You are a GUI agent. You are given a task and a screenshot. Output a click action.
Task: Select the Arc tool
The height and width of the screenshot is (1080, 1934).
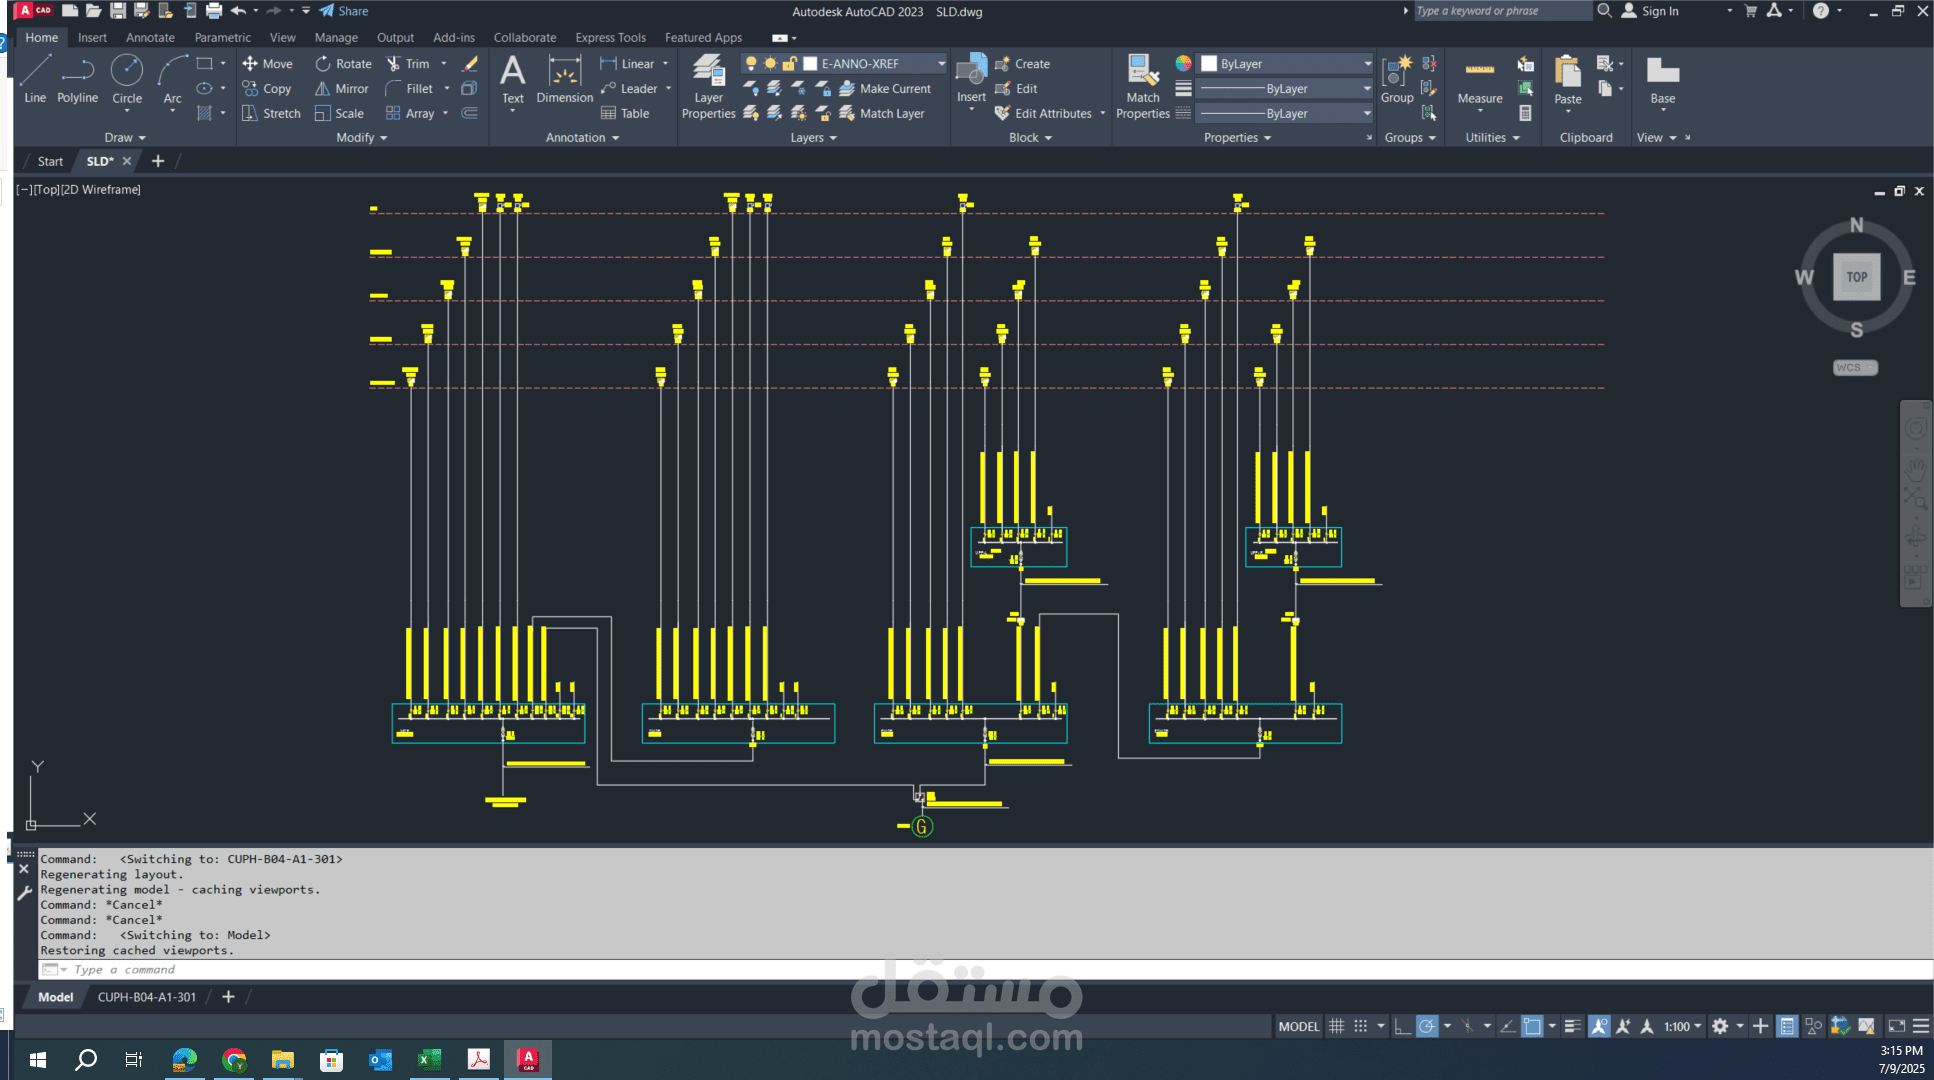point(172,79)
